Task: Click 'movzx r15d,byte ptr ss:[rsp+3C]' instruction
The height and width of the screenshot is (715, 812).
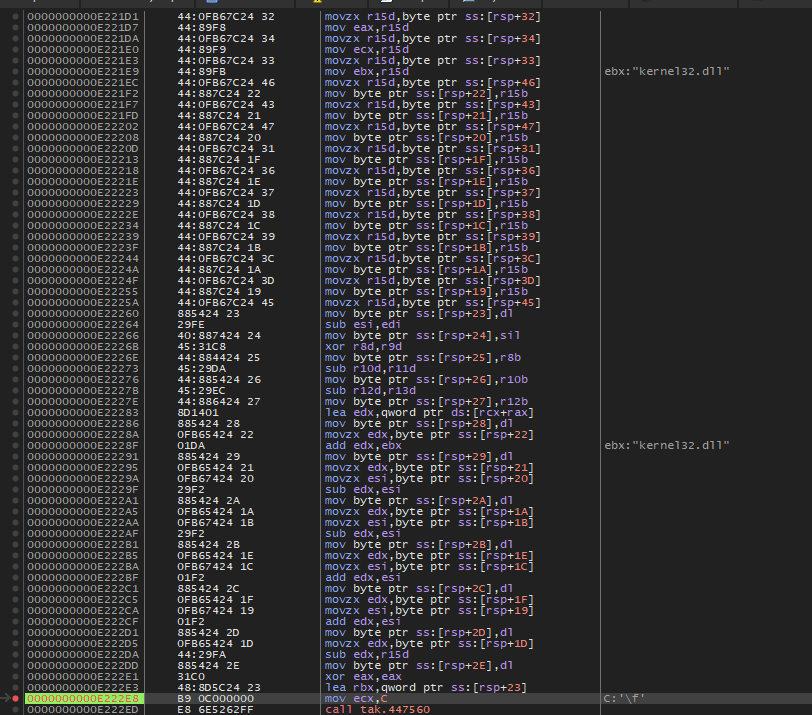Action: click(x=432, y=259)
